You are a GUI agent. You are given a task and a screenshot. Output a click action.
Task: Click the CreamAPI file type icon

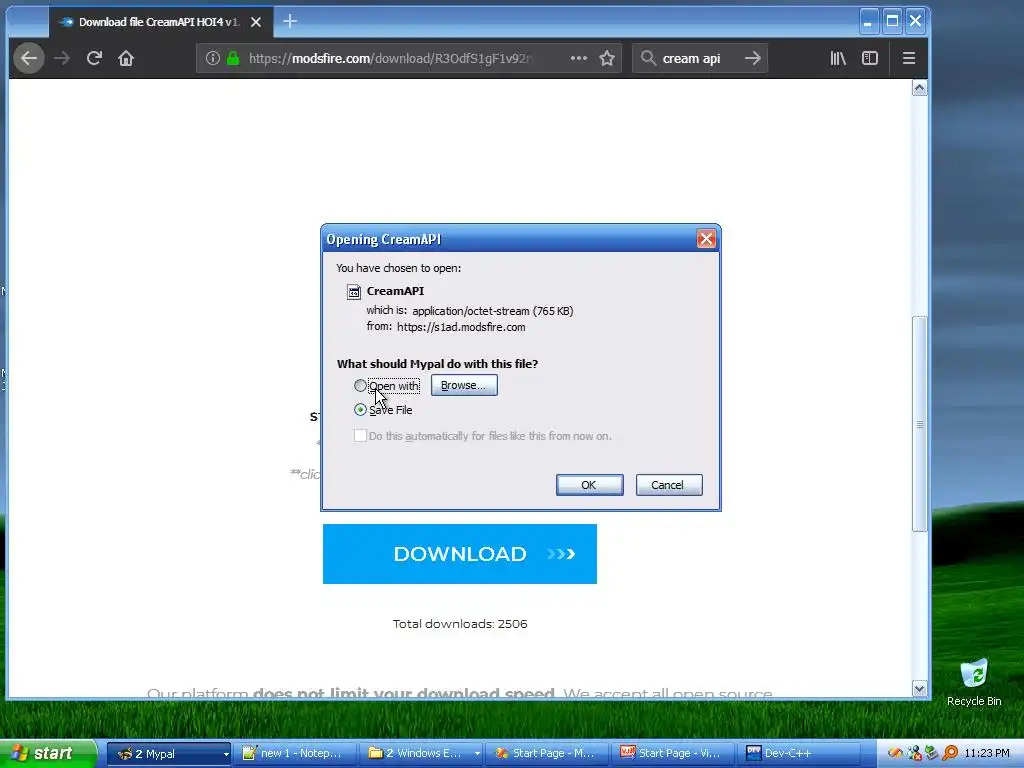point(354,292)
